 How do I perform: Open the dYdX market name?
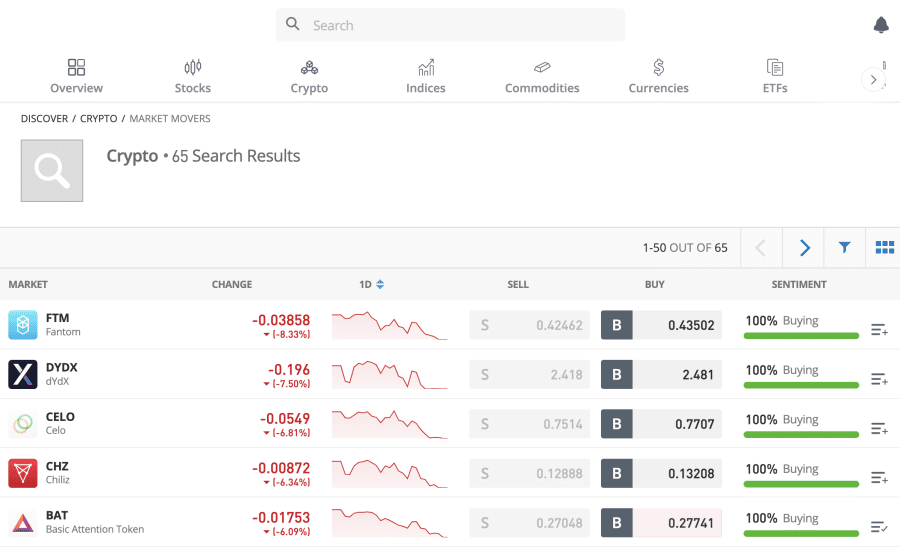57,381
